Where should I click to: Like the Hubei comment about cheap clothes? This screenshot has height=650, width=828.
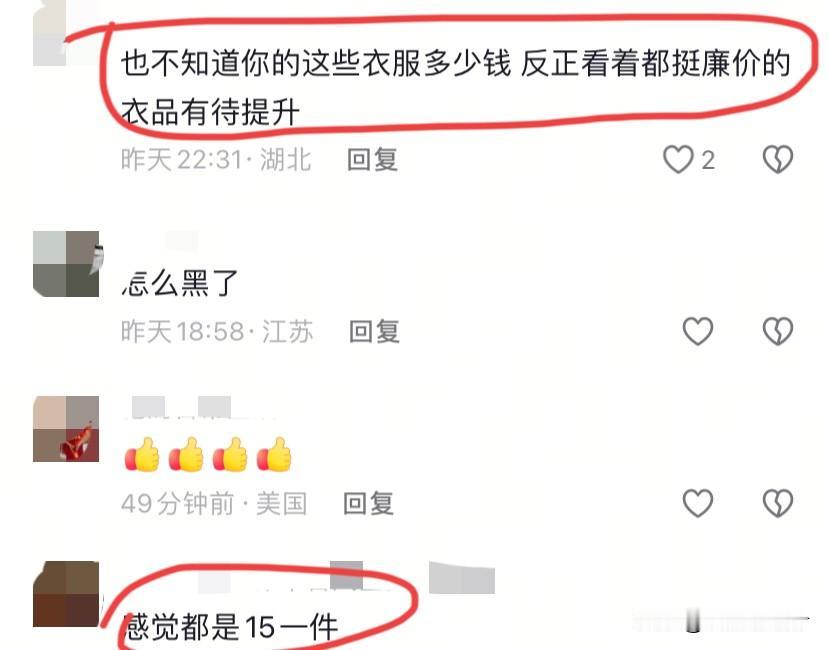pyautogui.click(x=678, y=159)
